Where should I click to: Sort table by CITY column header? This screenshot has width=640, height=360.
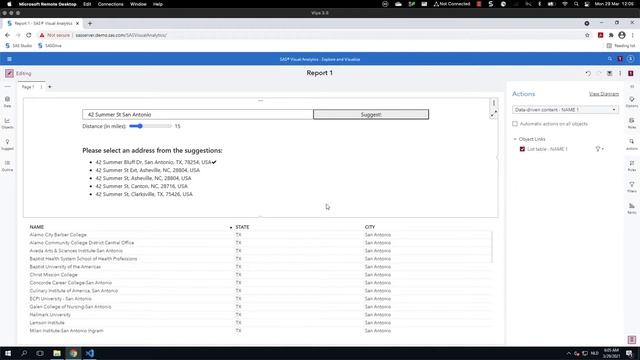[370, 227]
